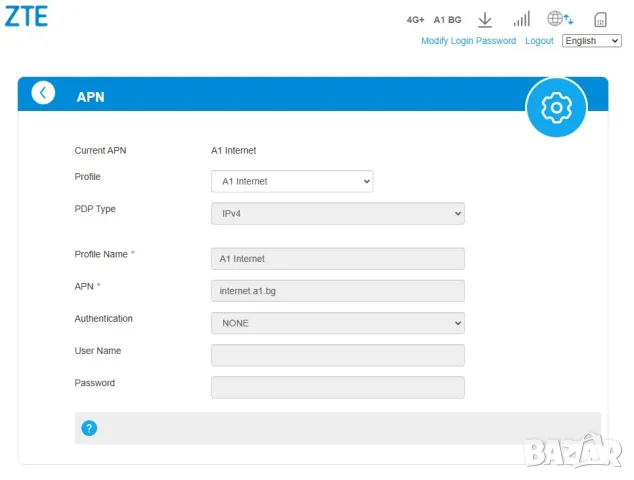
Task: Open the English language dropdown
Action: [592, 41]
